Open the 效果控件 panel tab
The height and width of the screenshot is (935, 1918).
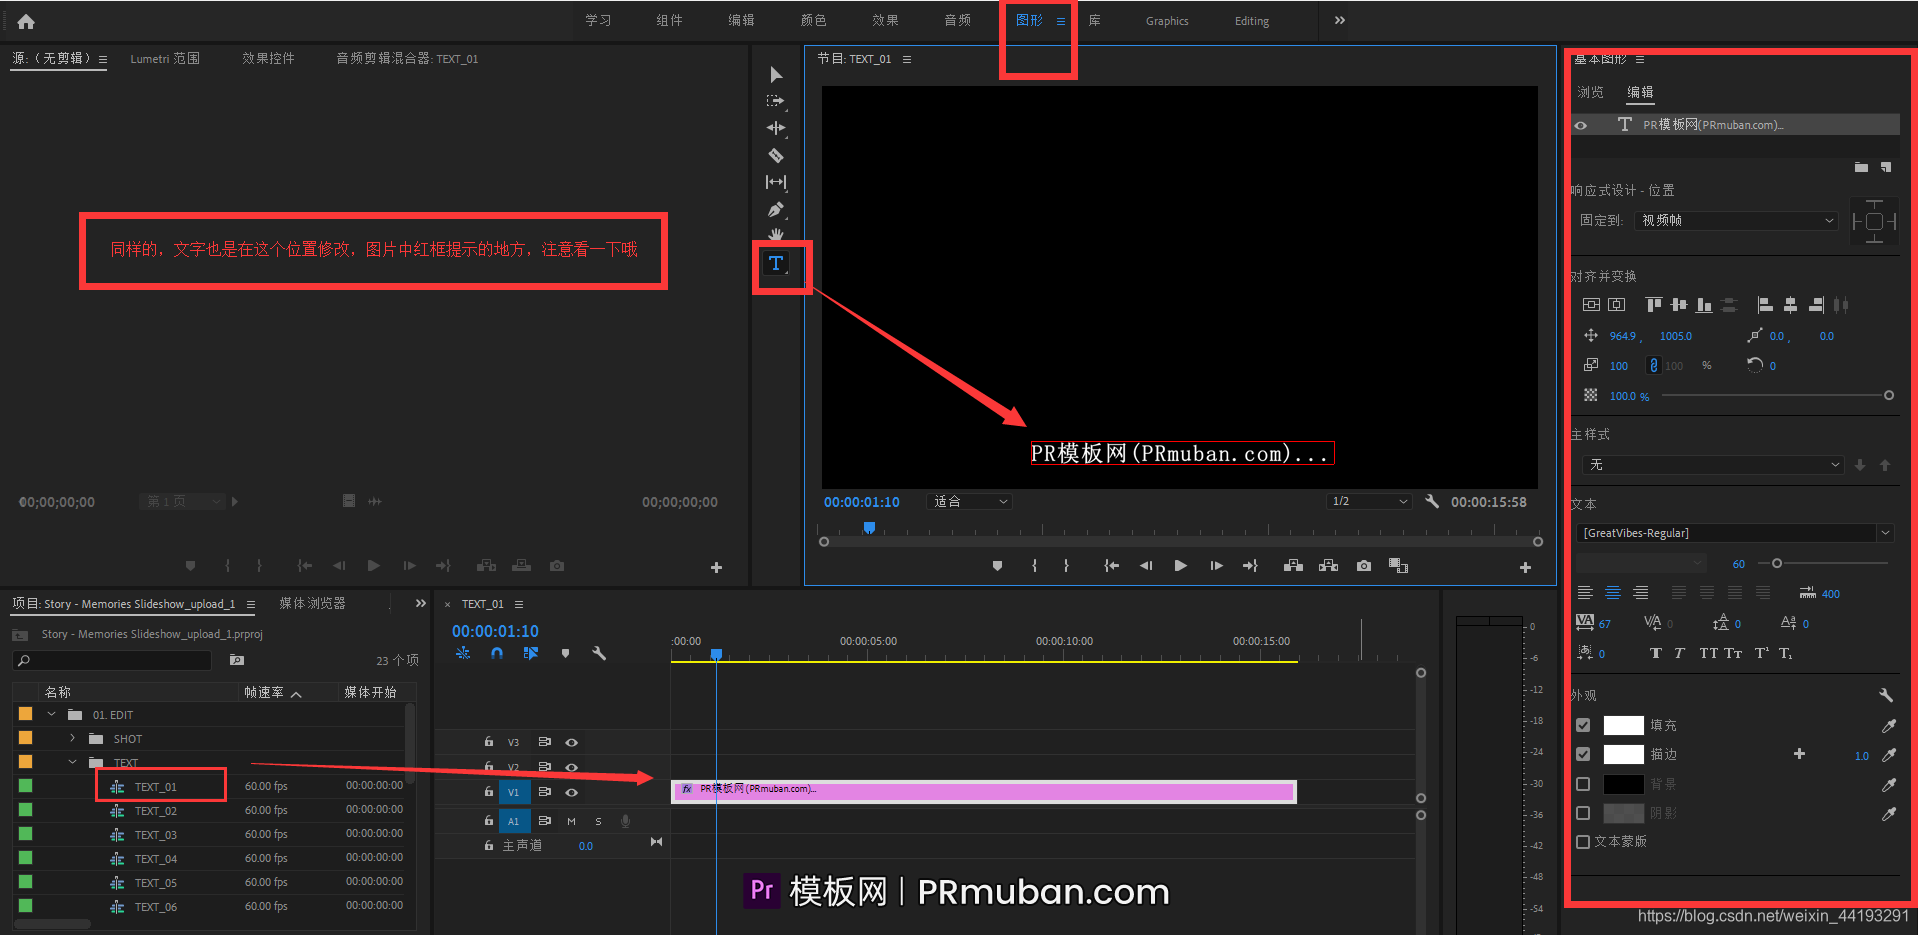click(x=268, y=58)
